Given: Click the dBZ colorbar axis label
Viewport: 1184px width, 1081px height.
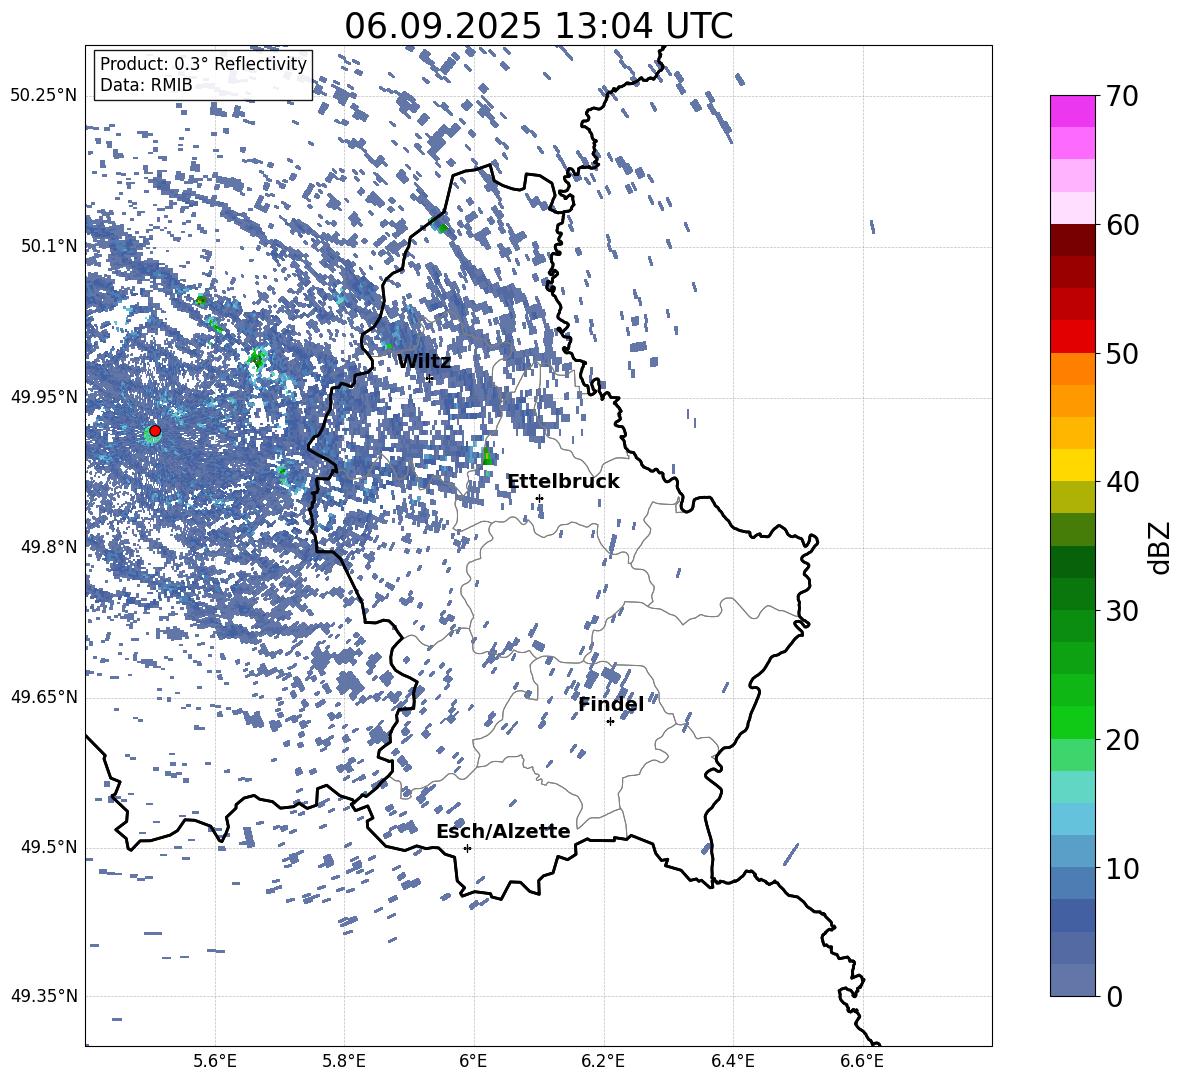Looking at the screenshot, I should [x=1161, y=547].
